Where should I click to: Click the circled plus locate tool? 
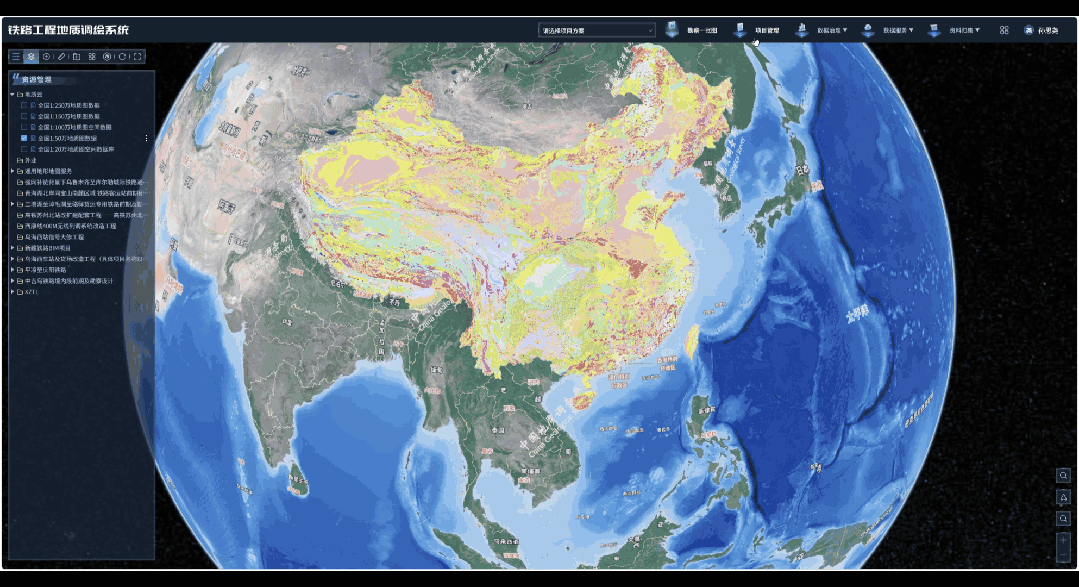click(x=46, y=56)
